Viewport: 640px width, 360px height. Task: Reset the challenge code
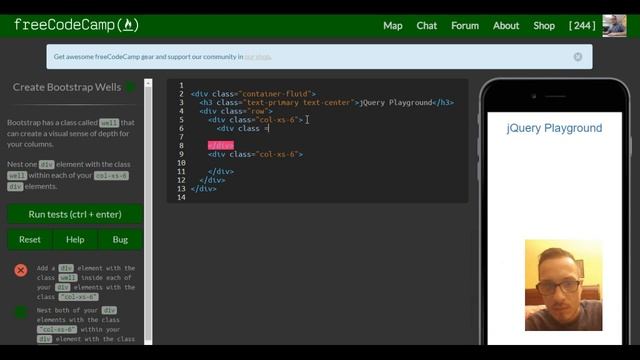[x=30, y=240]
